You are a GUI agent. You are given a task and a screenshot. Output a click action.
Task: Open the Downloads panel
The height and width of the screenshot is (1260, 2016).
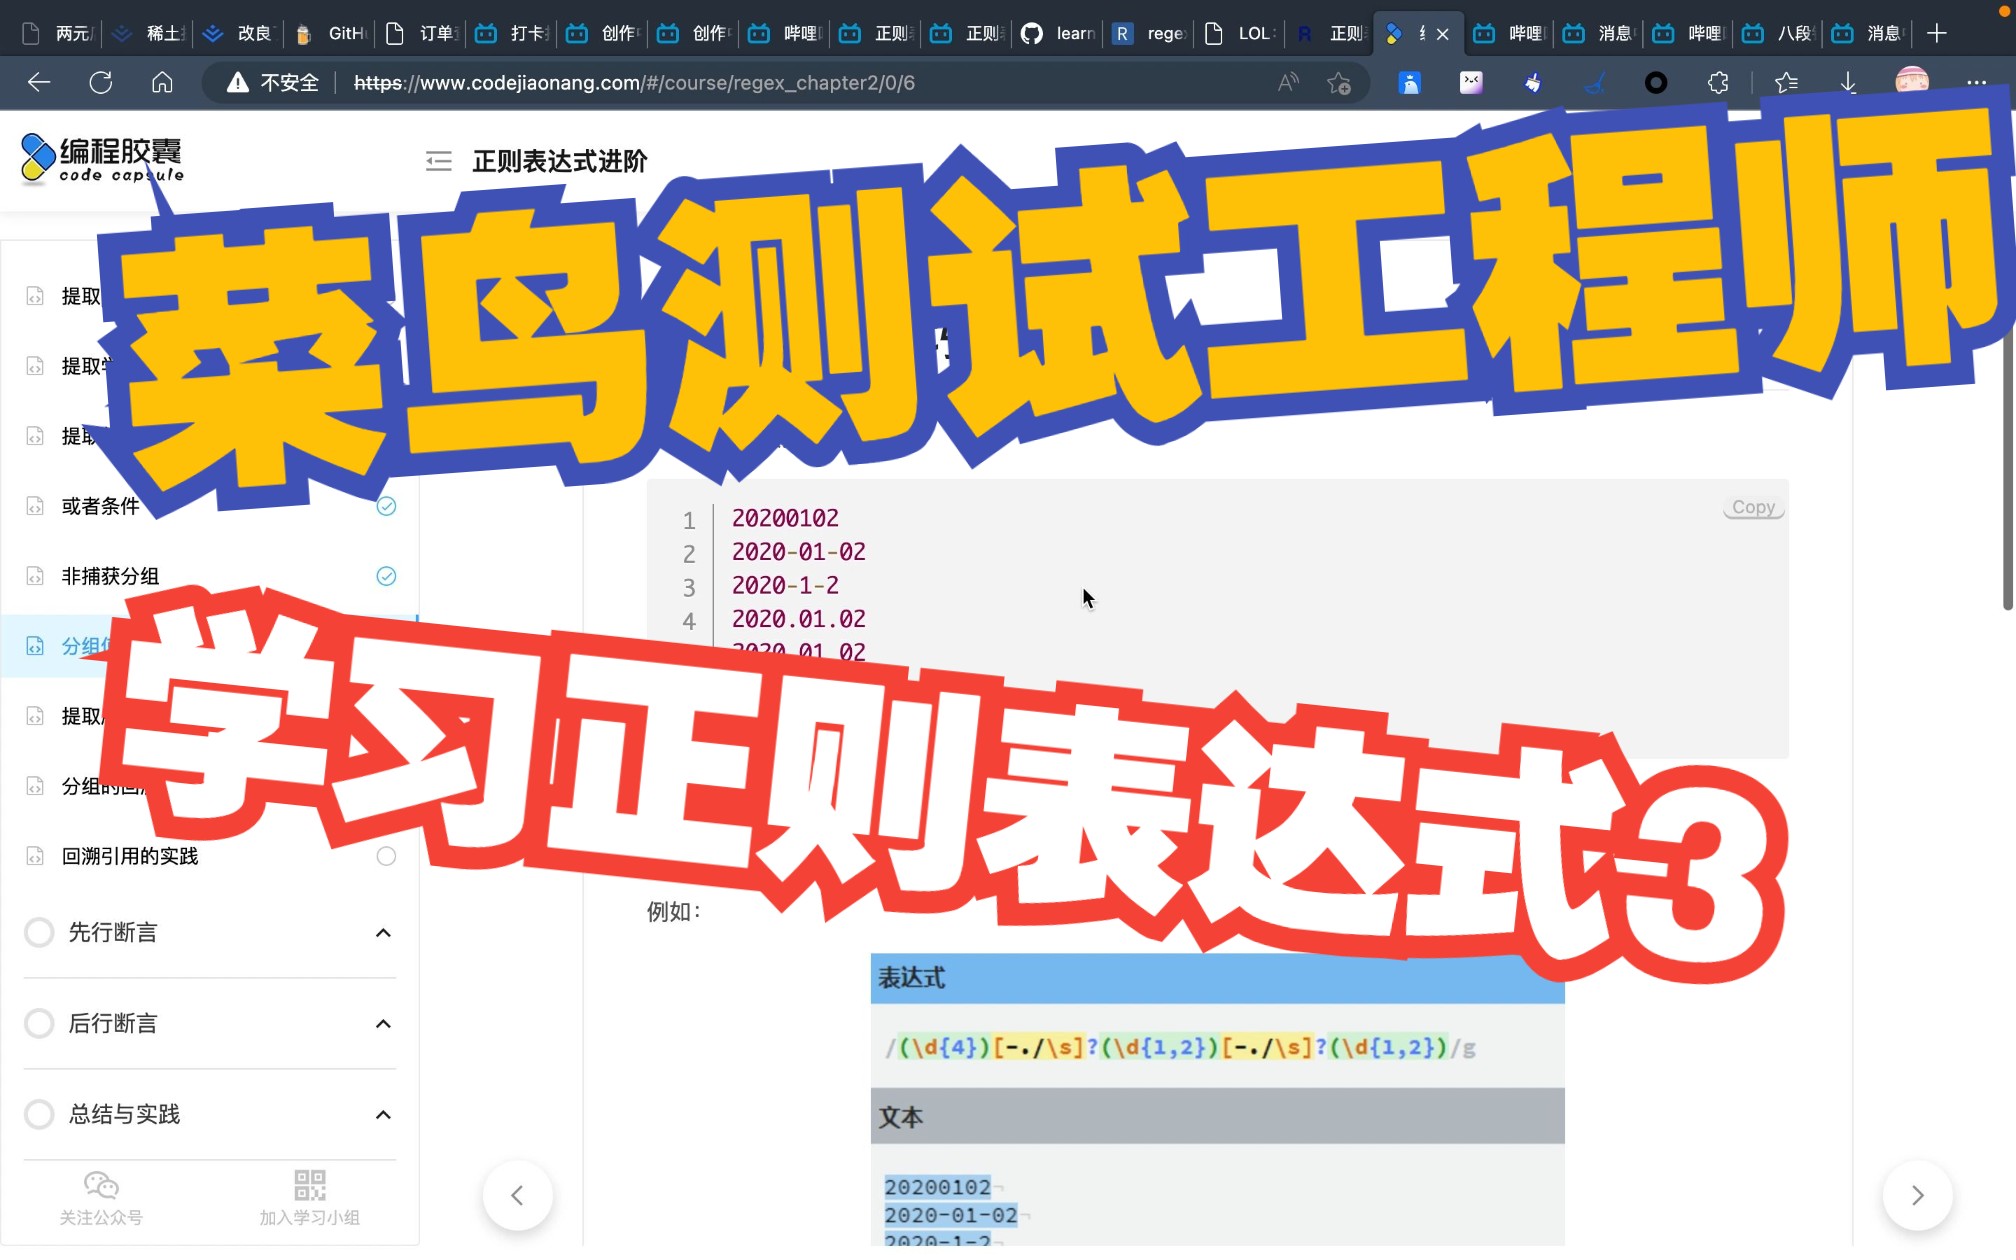pyautogui.click(x=1848, y=83)
